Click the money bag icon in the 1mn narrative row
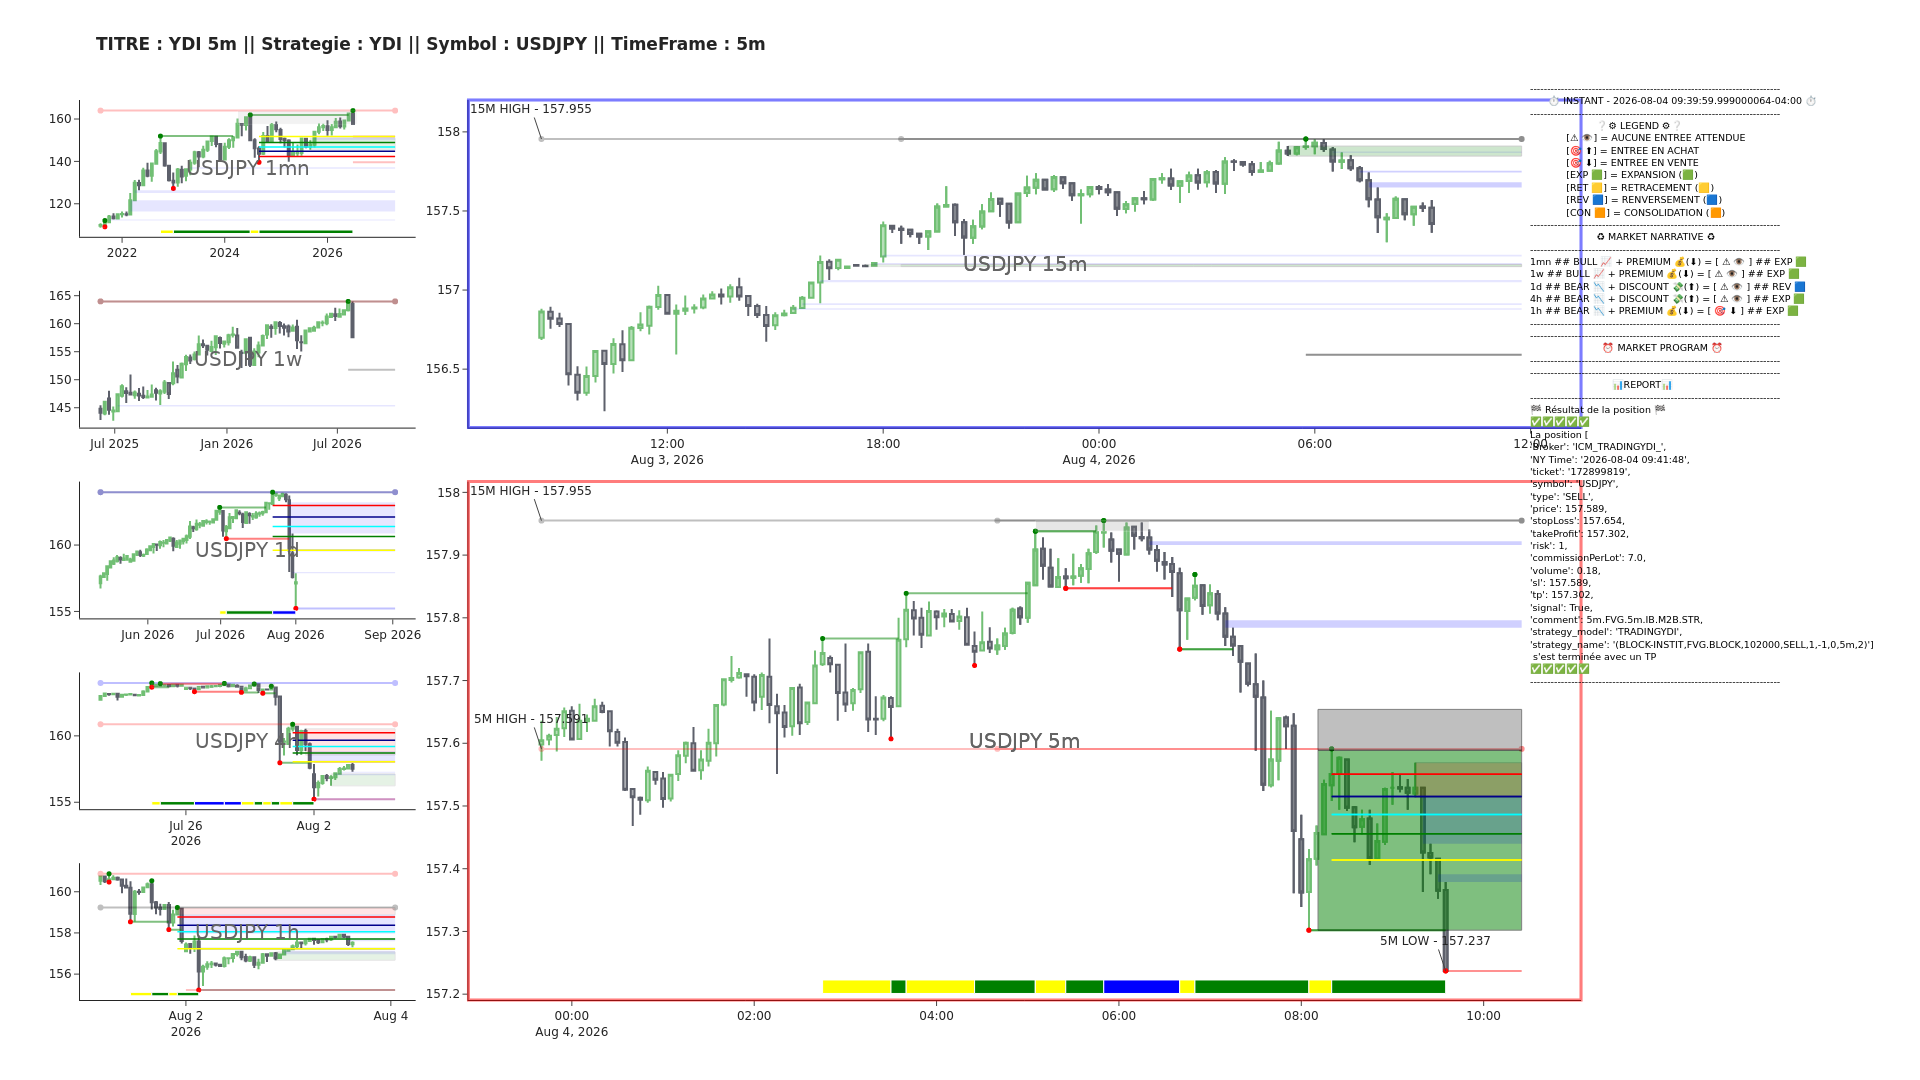Image resolution: width=1920 pixels, height=1080 pixels. tap(1680, 262)
